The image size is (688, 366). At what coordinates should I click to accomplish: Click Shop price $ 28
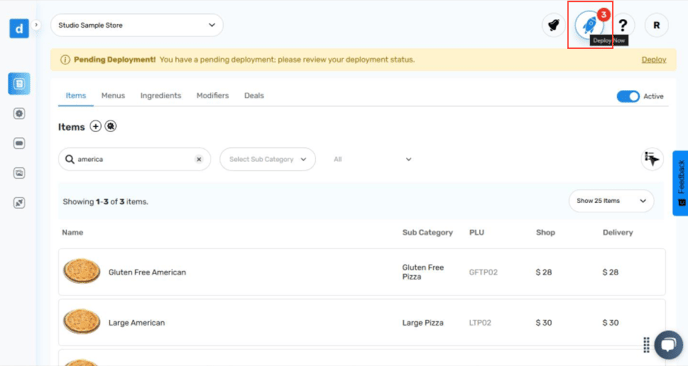click(544, 273)
